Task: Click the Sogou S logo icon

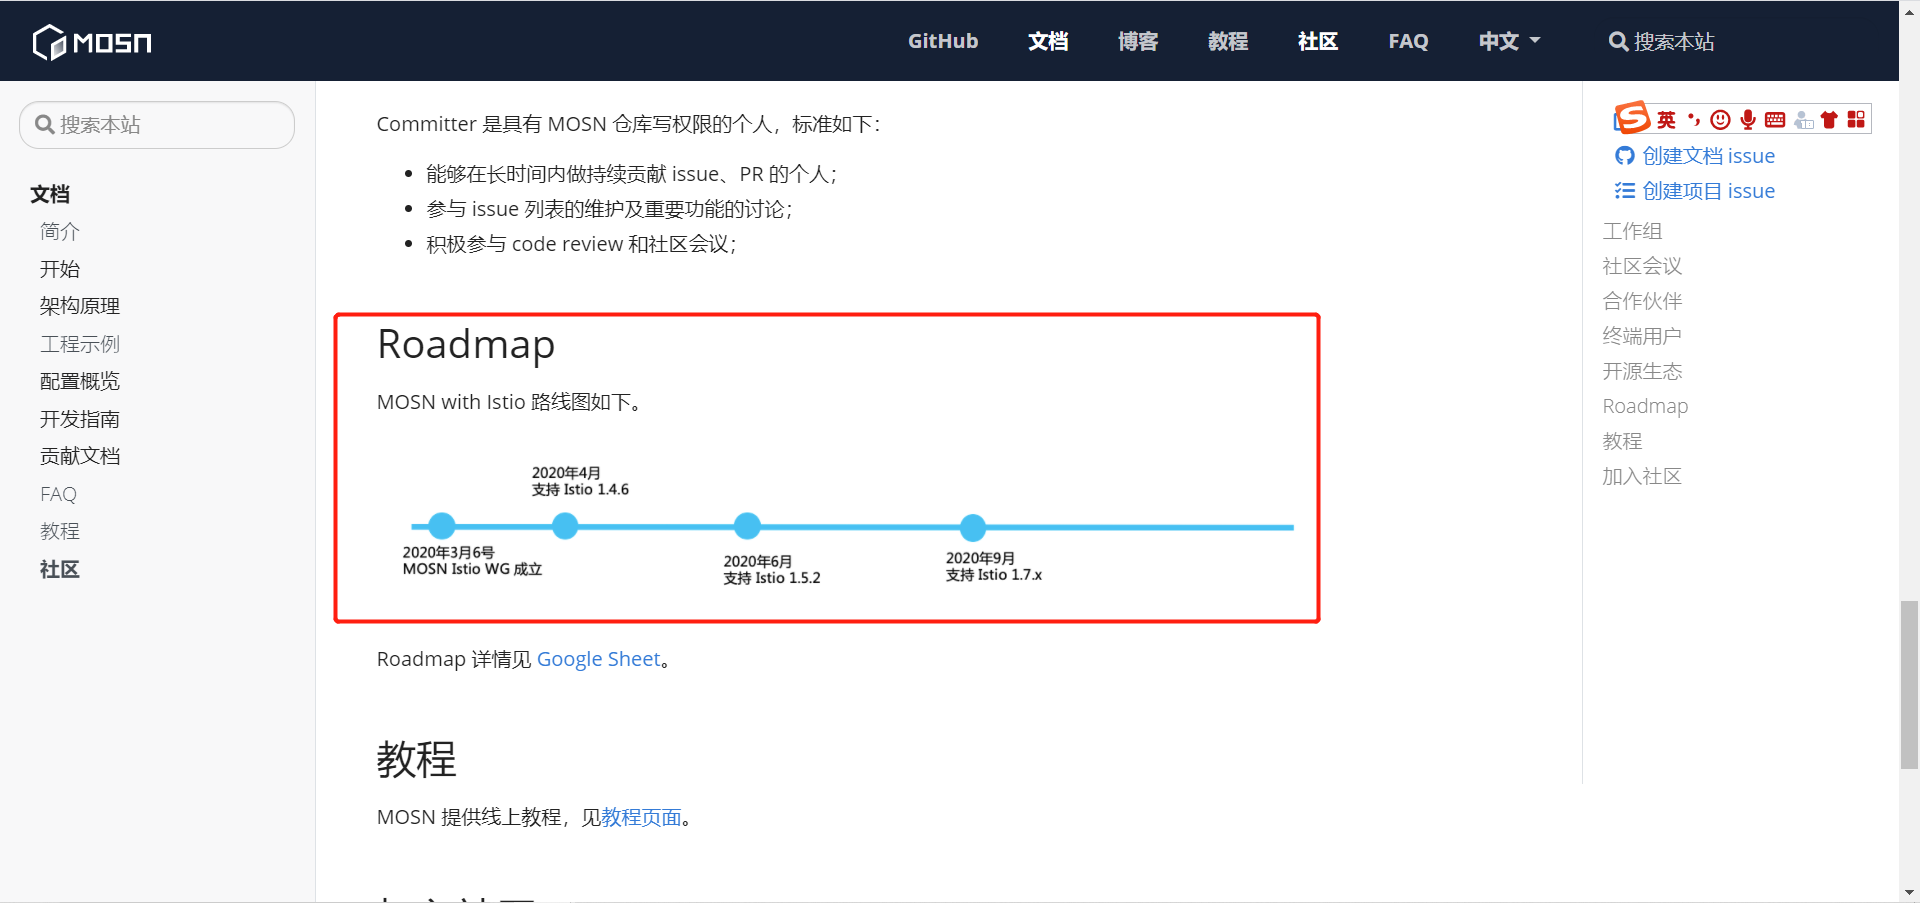Action: tap(1633, 118)
